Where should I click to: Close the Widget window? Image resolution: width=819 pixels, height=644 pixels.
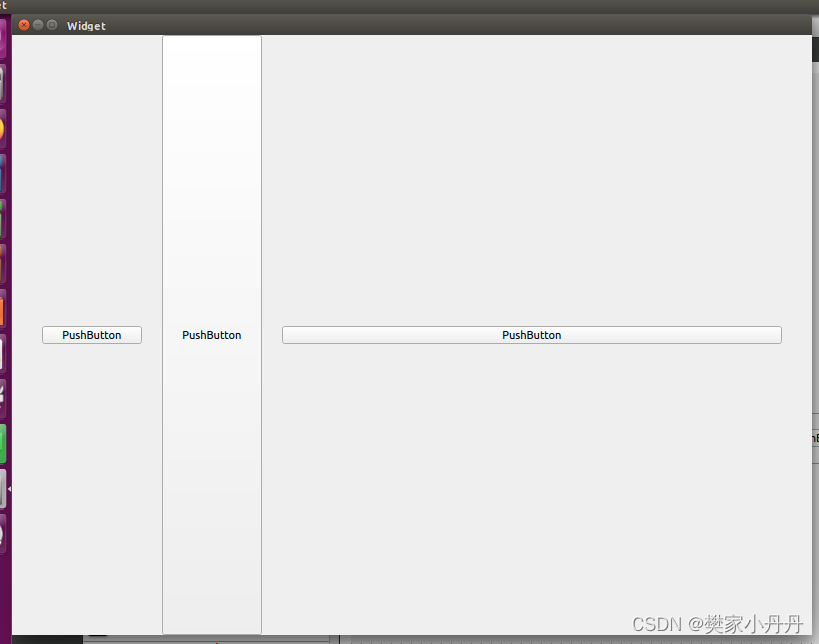point(23,25)
